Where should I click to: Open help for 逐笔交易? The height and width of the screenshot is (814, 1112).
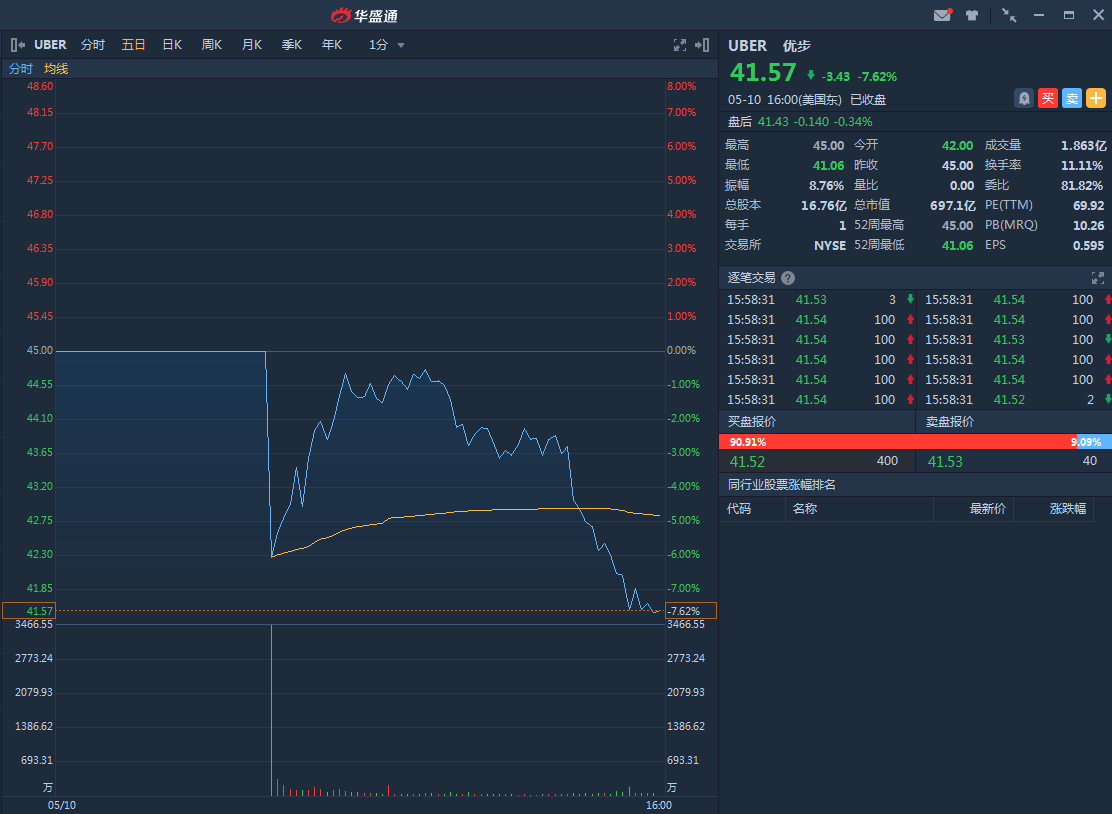coord(788,278)
